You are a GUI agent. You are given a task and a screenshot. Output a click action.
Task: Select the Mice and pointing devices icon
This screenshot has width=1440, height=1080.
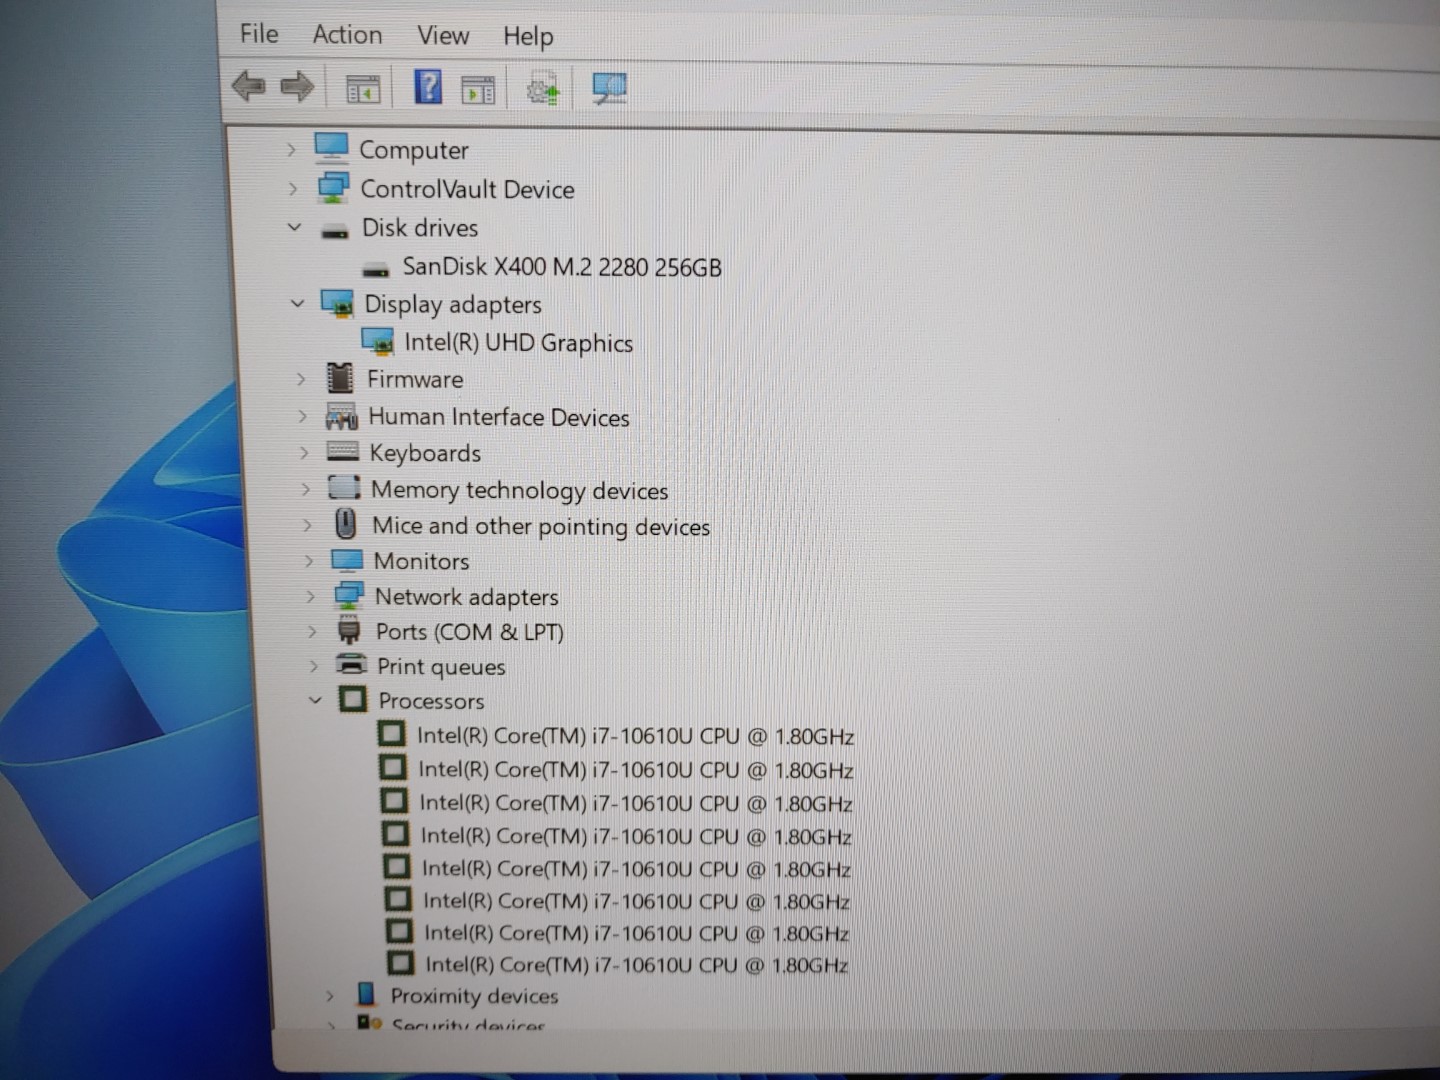pos(346,524)
